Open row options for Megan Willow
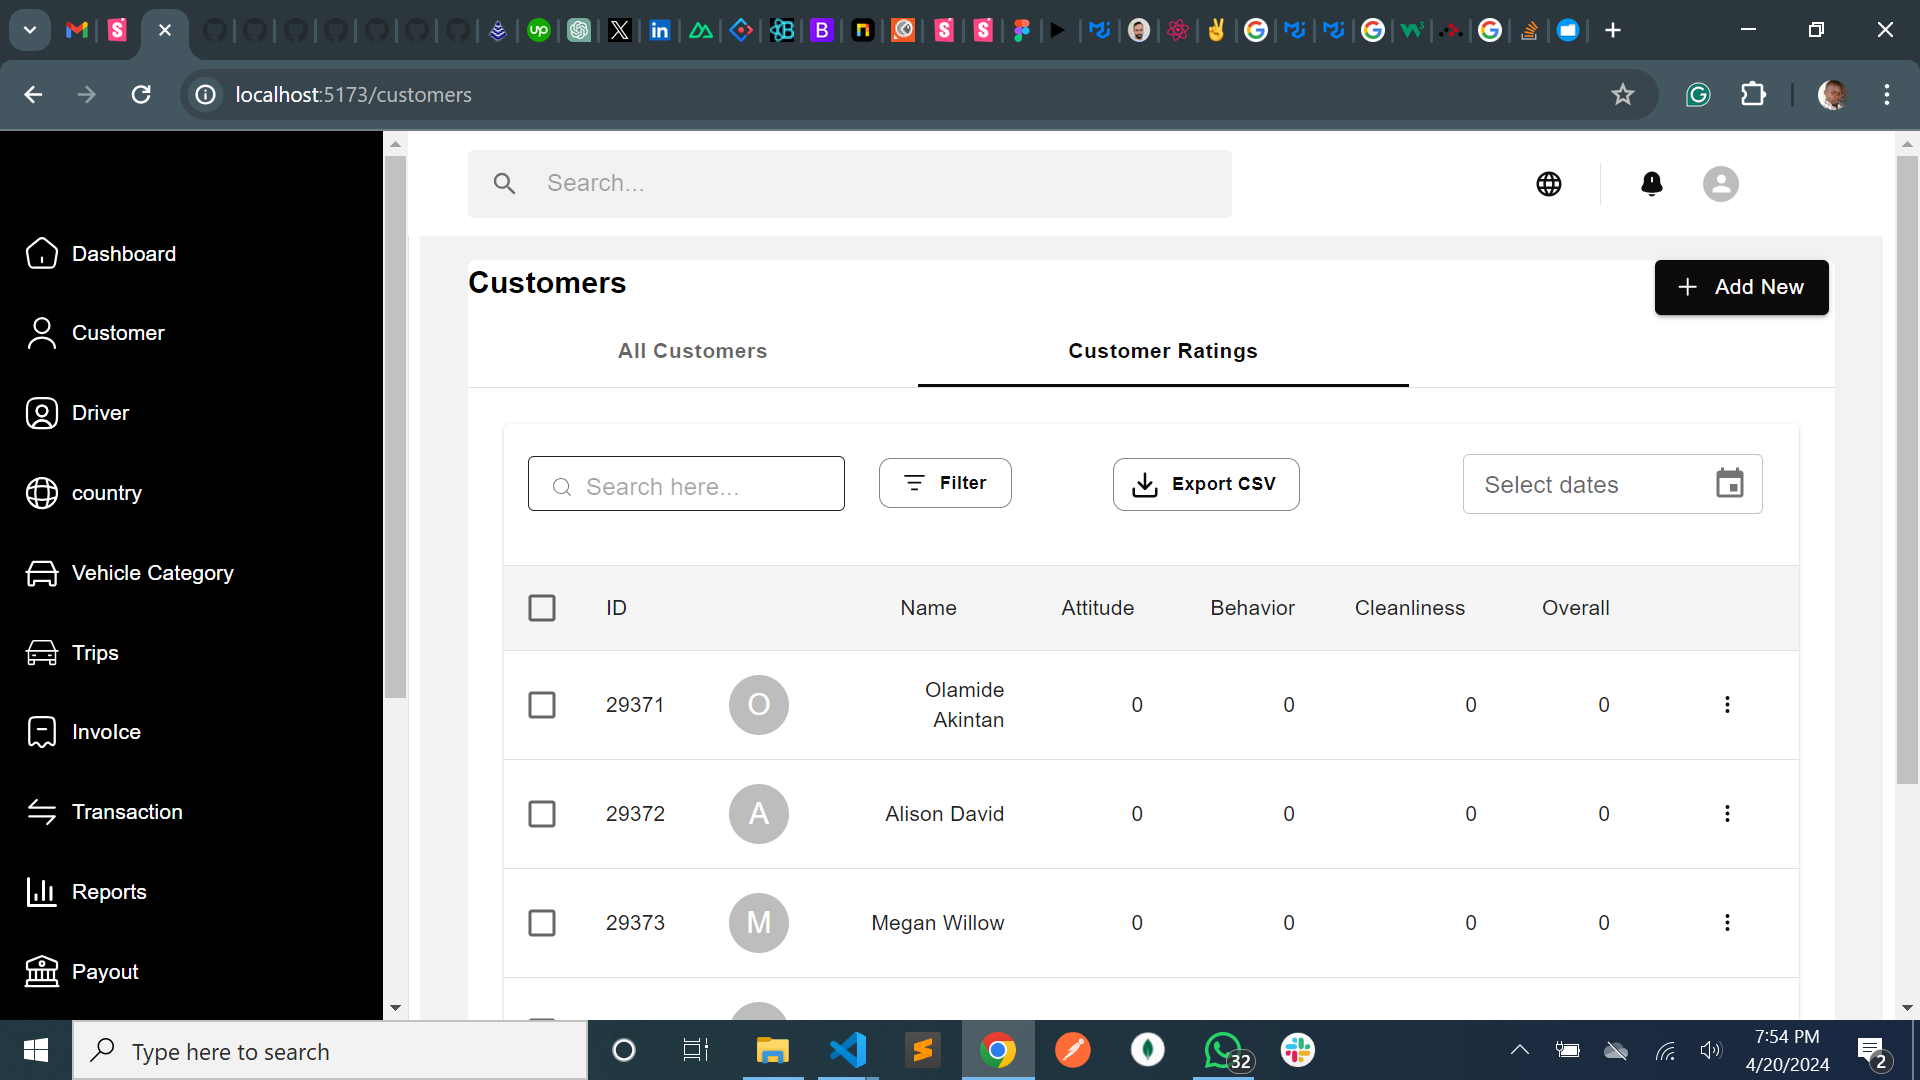The height and width of the screenshot is (1080, 1920). pos(1727,923)
